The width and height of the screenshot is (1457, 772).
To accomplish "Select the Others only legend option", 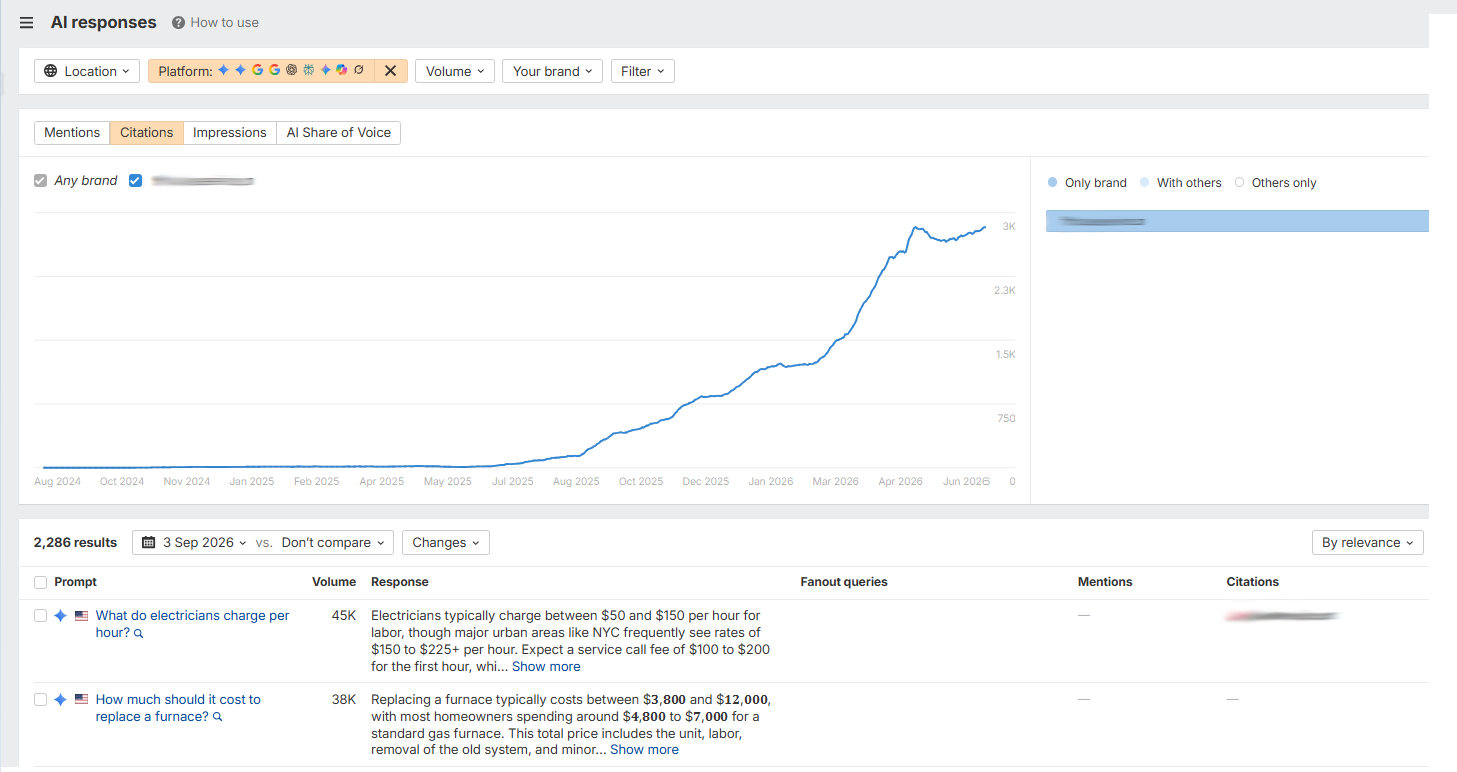I will (x=1275, y=183).
